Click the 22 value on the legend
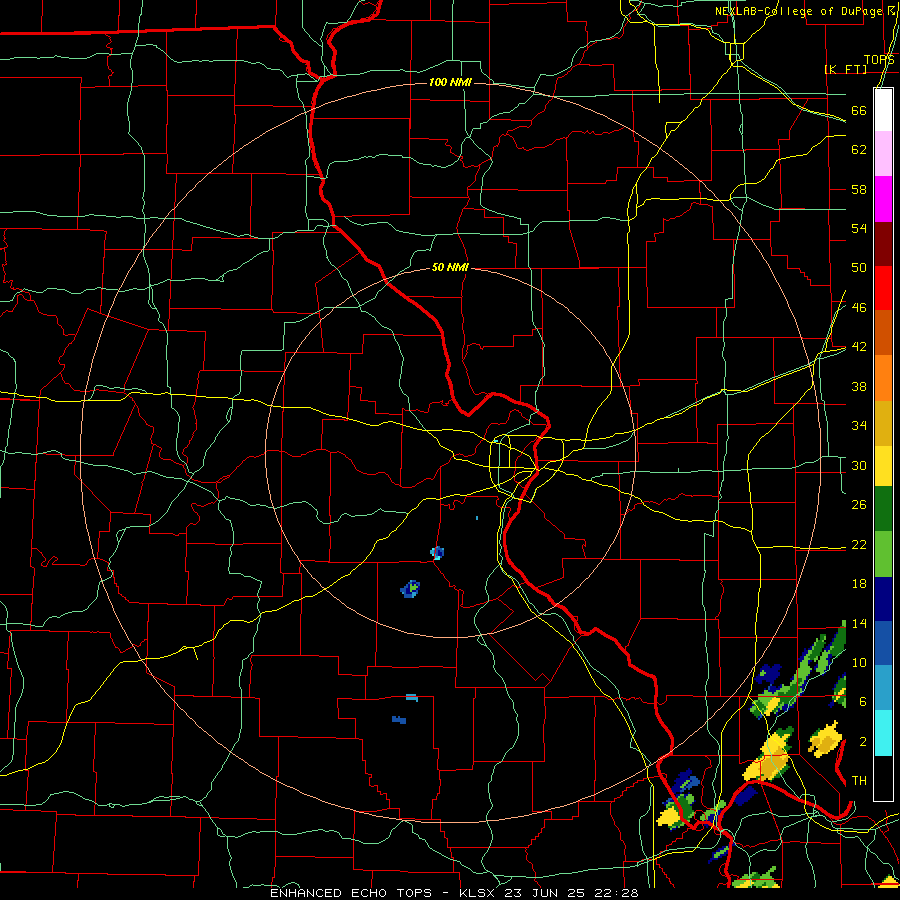The height and width of the screenshot is (900, 900). [x=859, y=544]
